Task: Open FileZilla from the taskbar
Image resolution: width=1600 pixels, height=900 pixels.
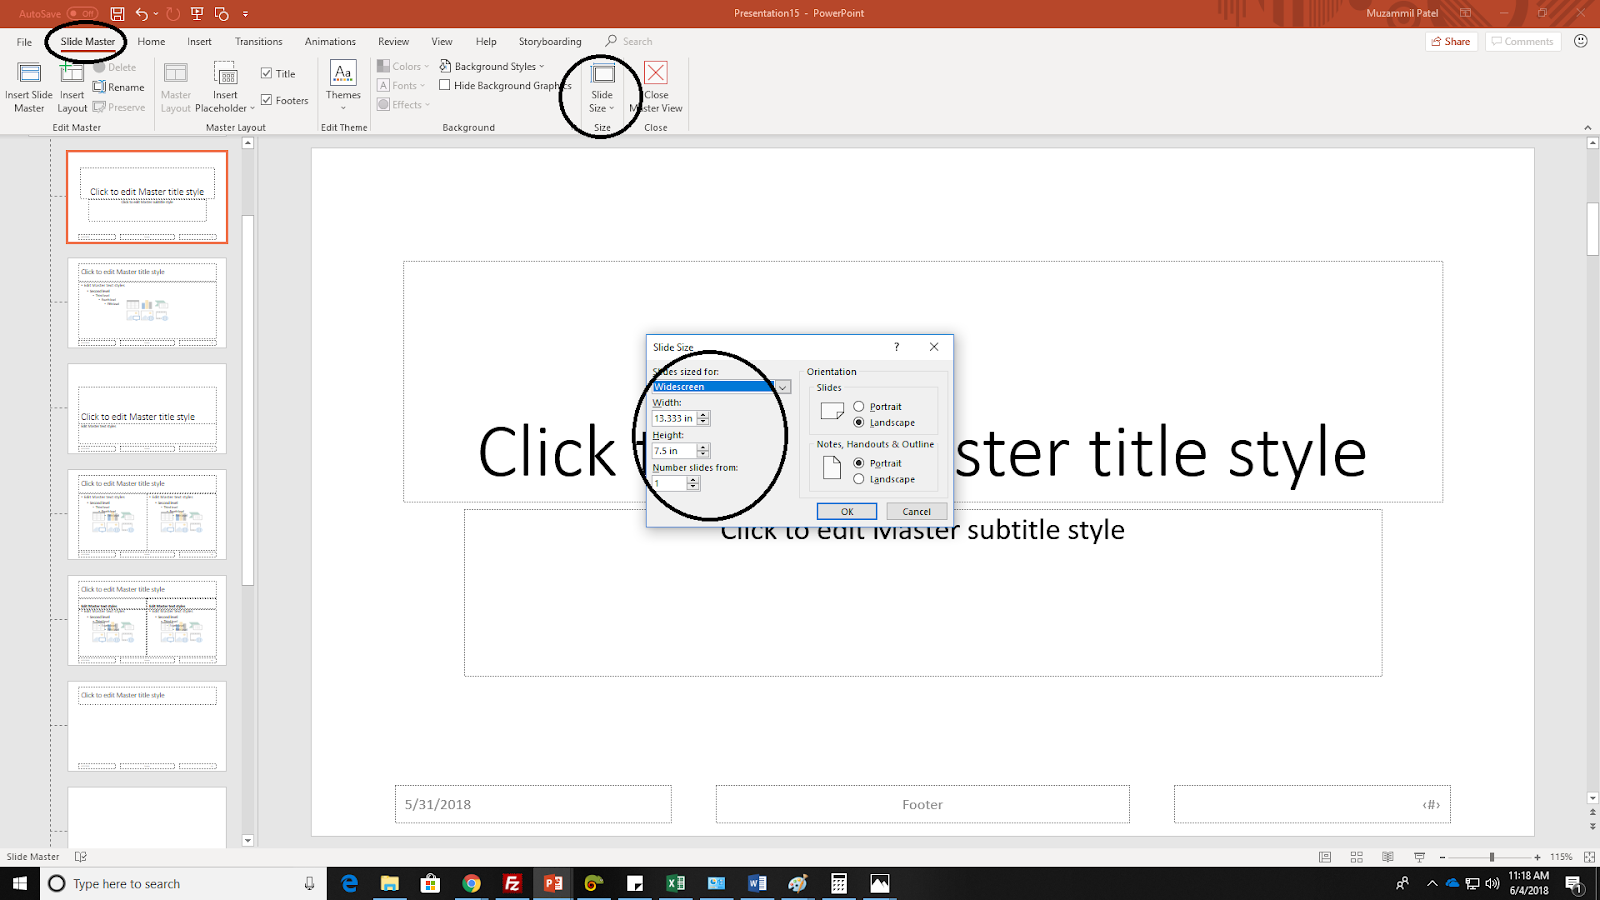Action: (x=512, y=883)
